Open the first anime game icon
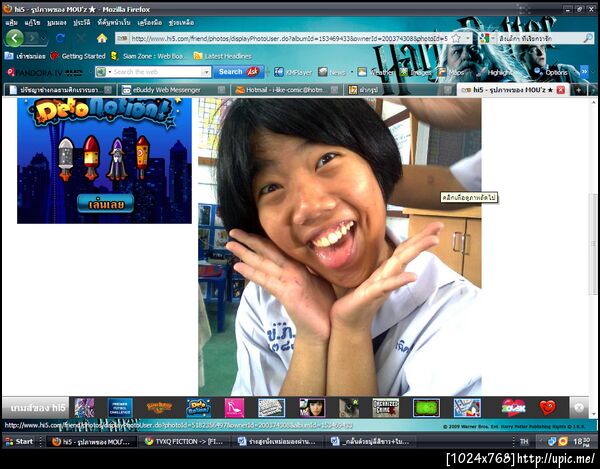Image resolution: width=600 pixels, height=469 pixels. pos(84,408)
